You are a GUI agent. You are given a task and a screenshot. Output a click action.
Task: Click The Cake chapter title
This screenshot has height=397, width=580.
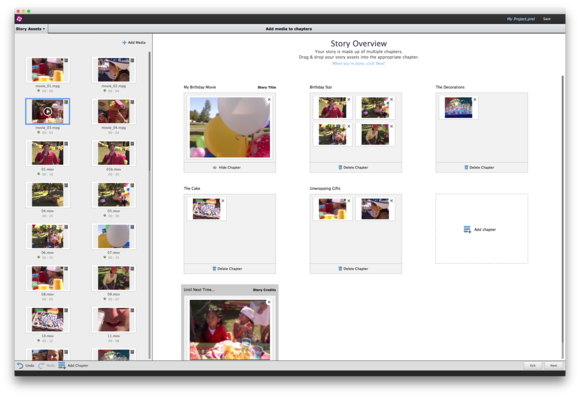tap(192, 188)
